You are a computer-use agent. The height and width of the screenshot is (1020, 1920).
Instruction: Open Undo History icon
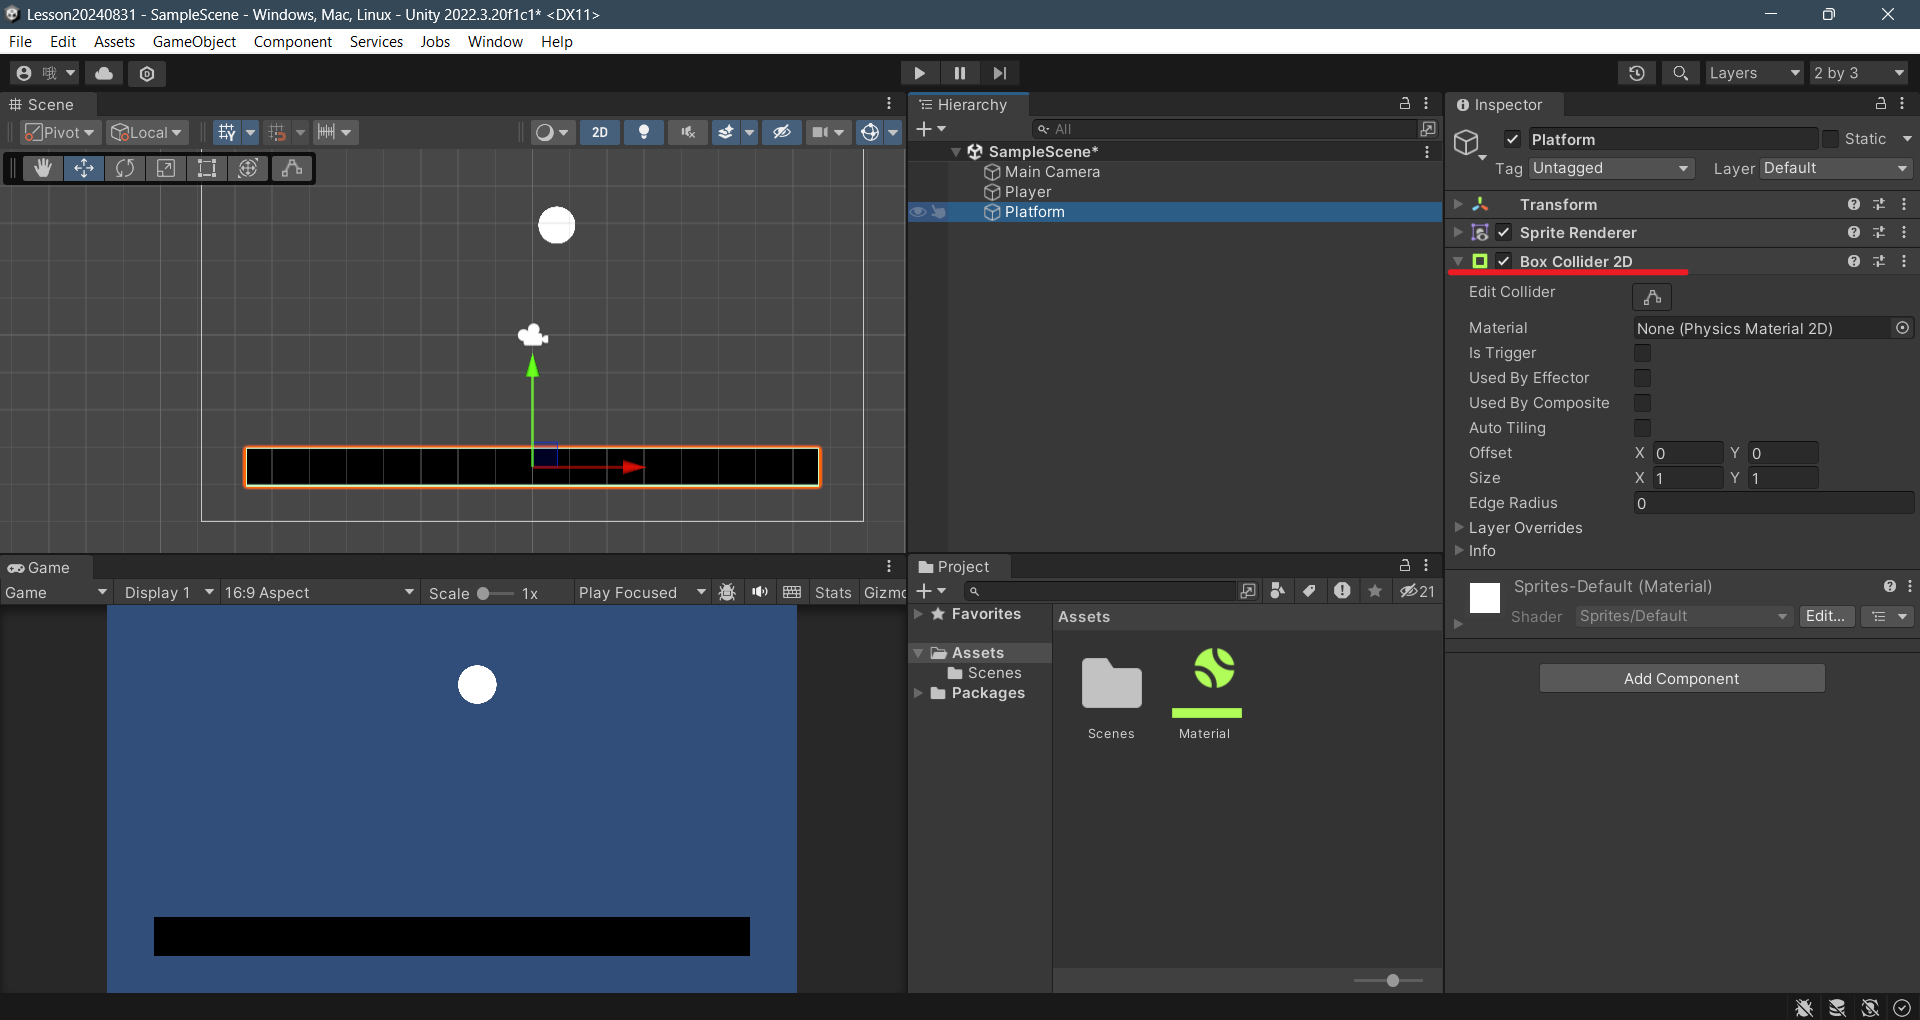point(1637,73)
